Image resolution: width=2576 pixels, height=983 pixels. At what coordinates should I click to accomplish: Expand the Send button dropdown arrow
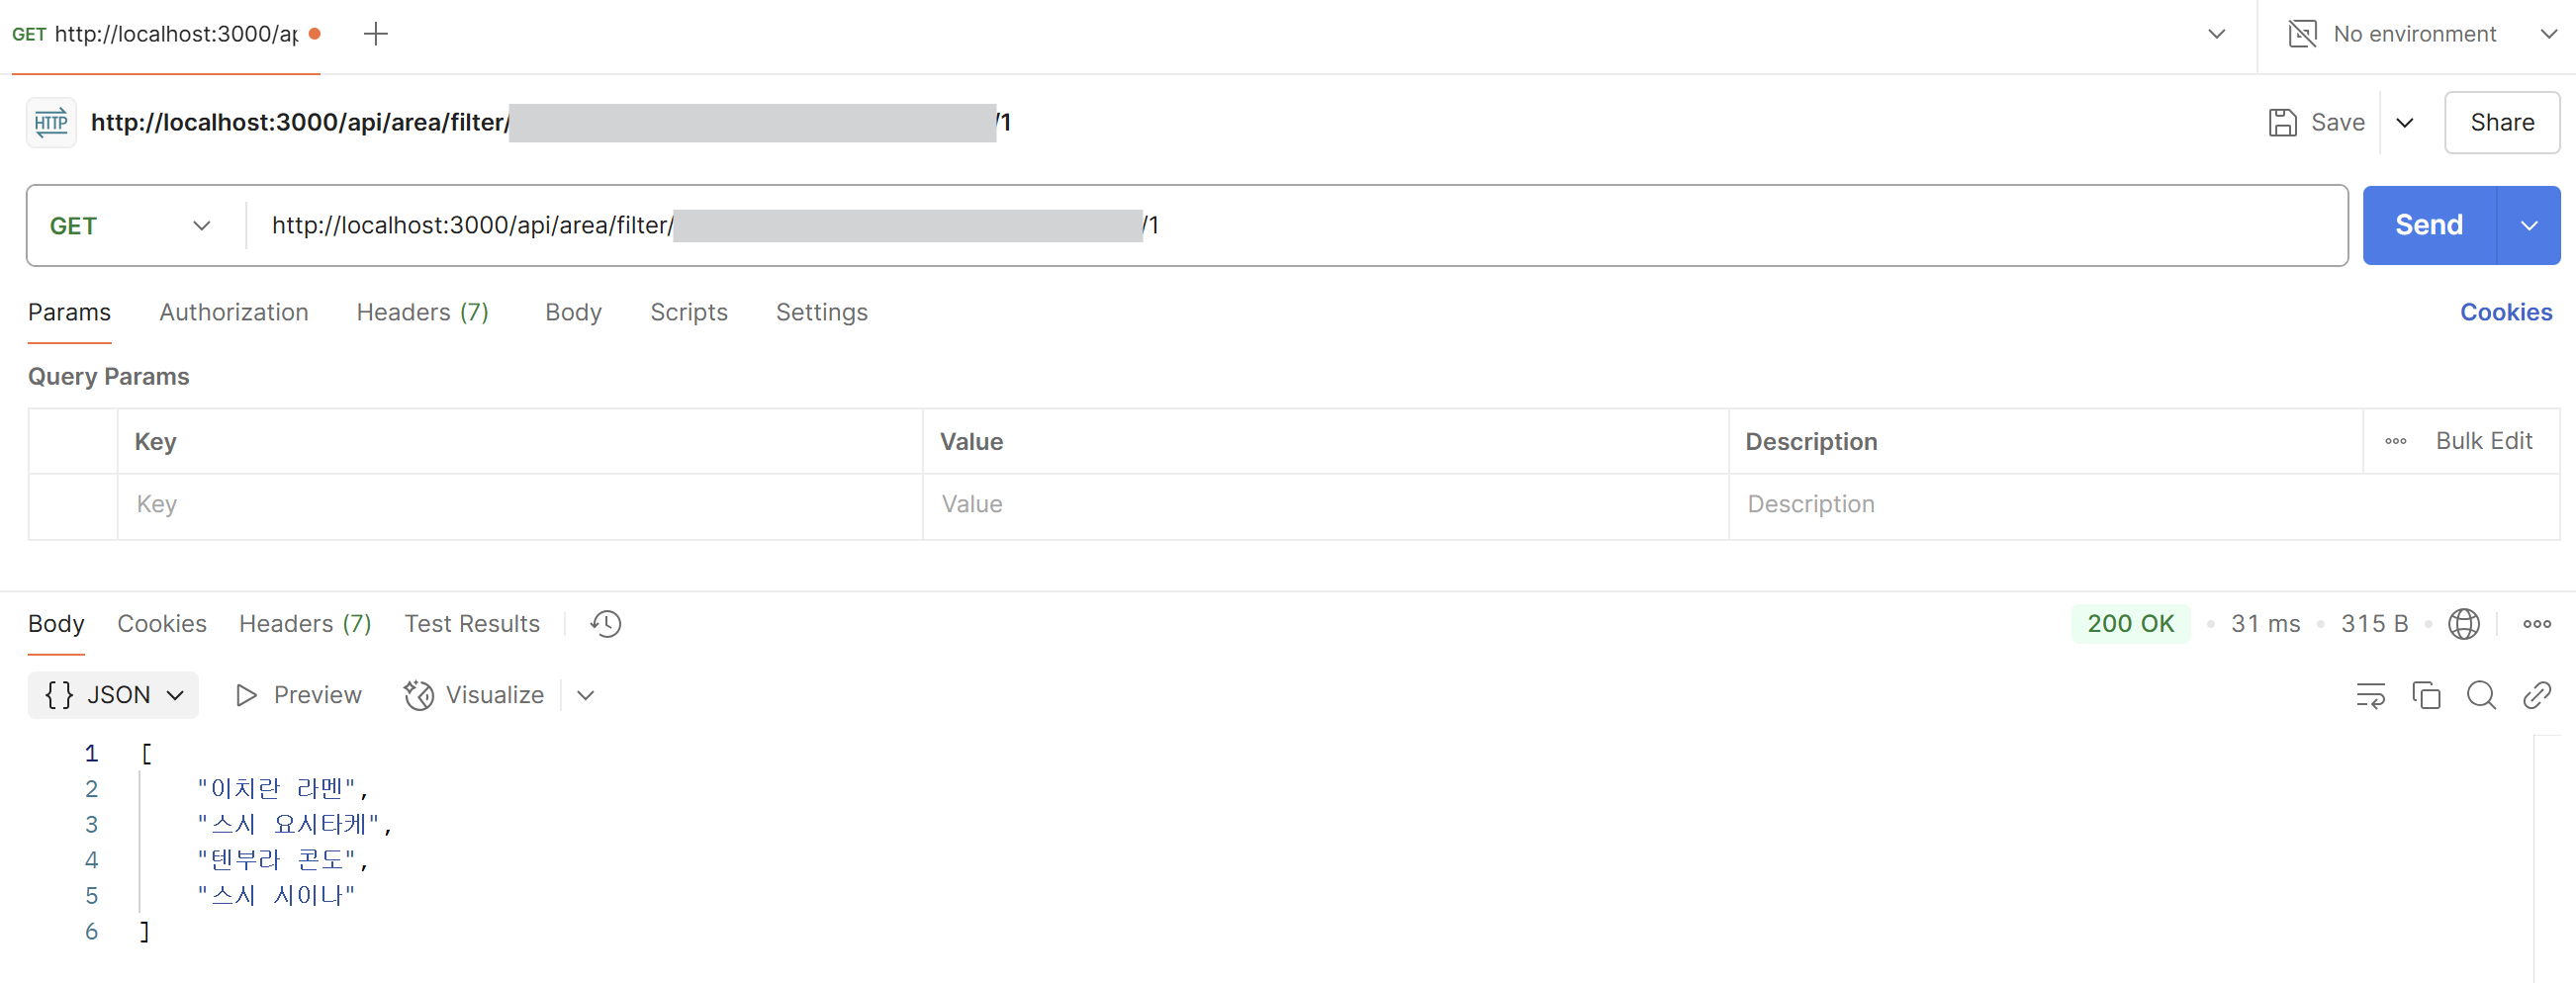(x=2529, y=226)
